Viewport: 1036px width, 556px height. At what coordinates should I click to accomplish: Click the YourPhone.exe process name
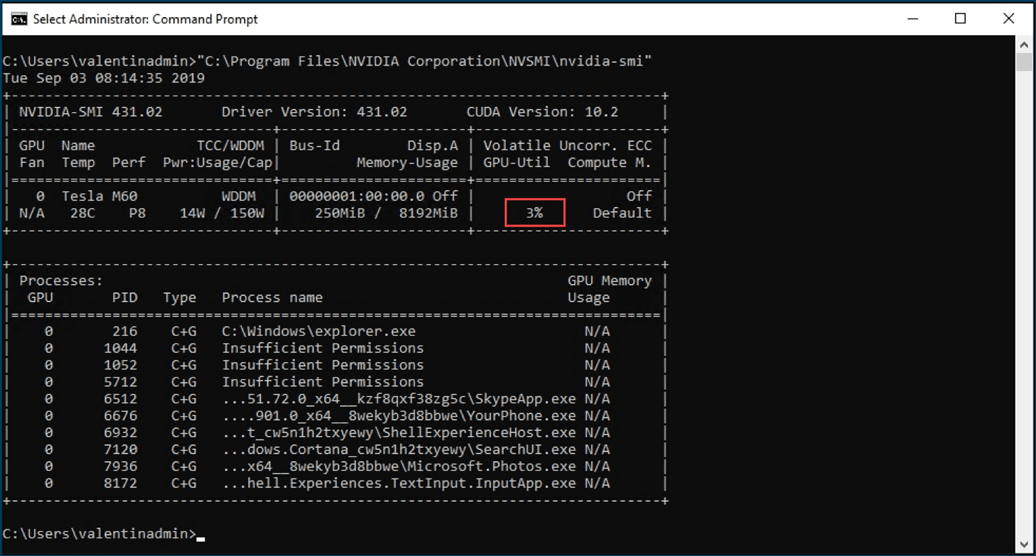pos(398,416)
